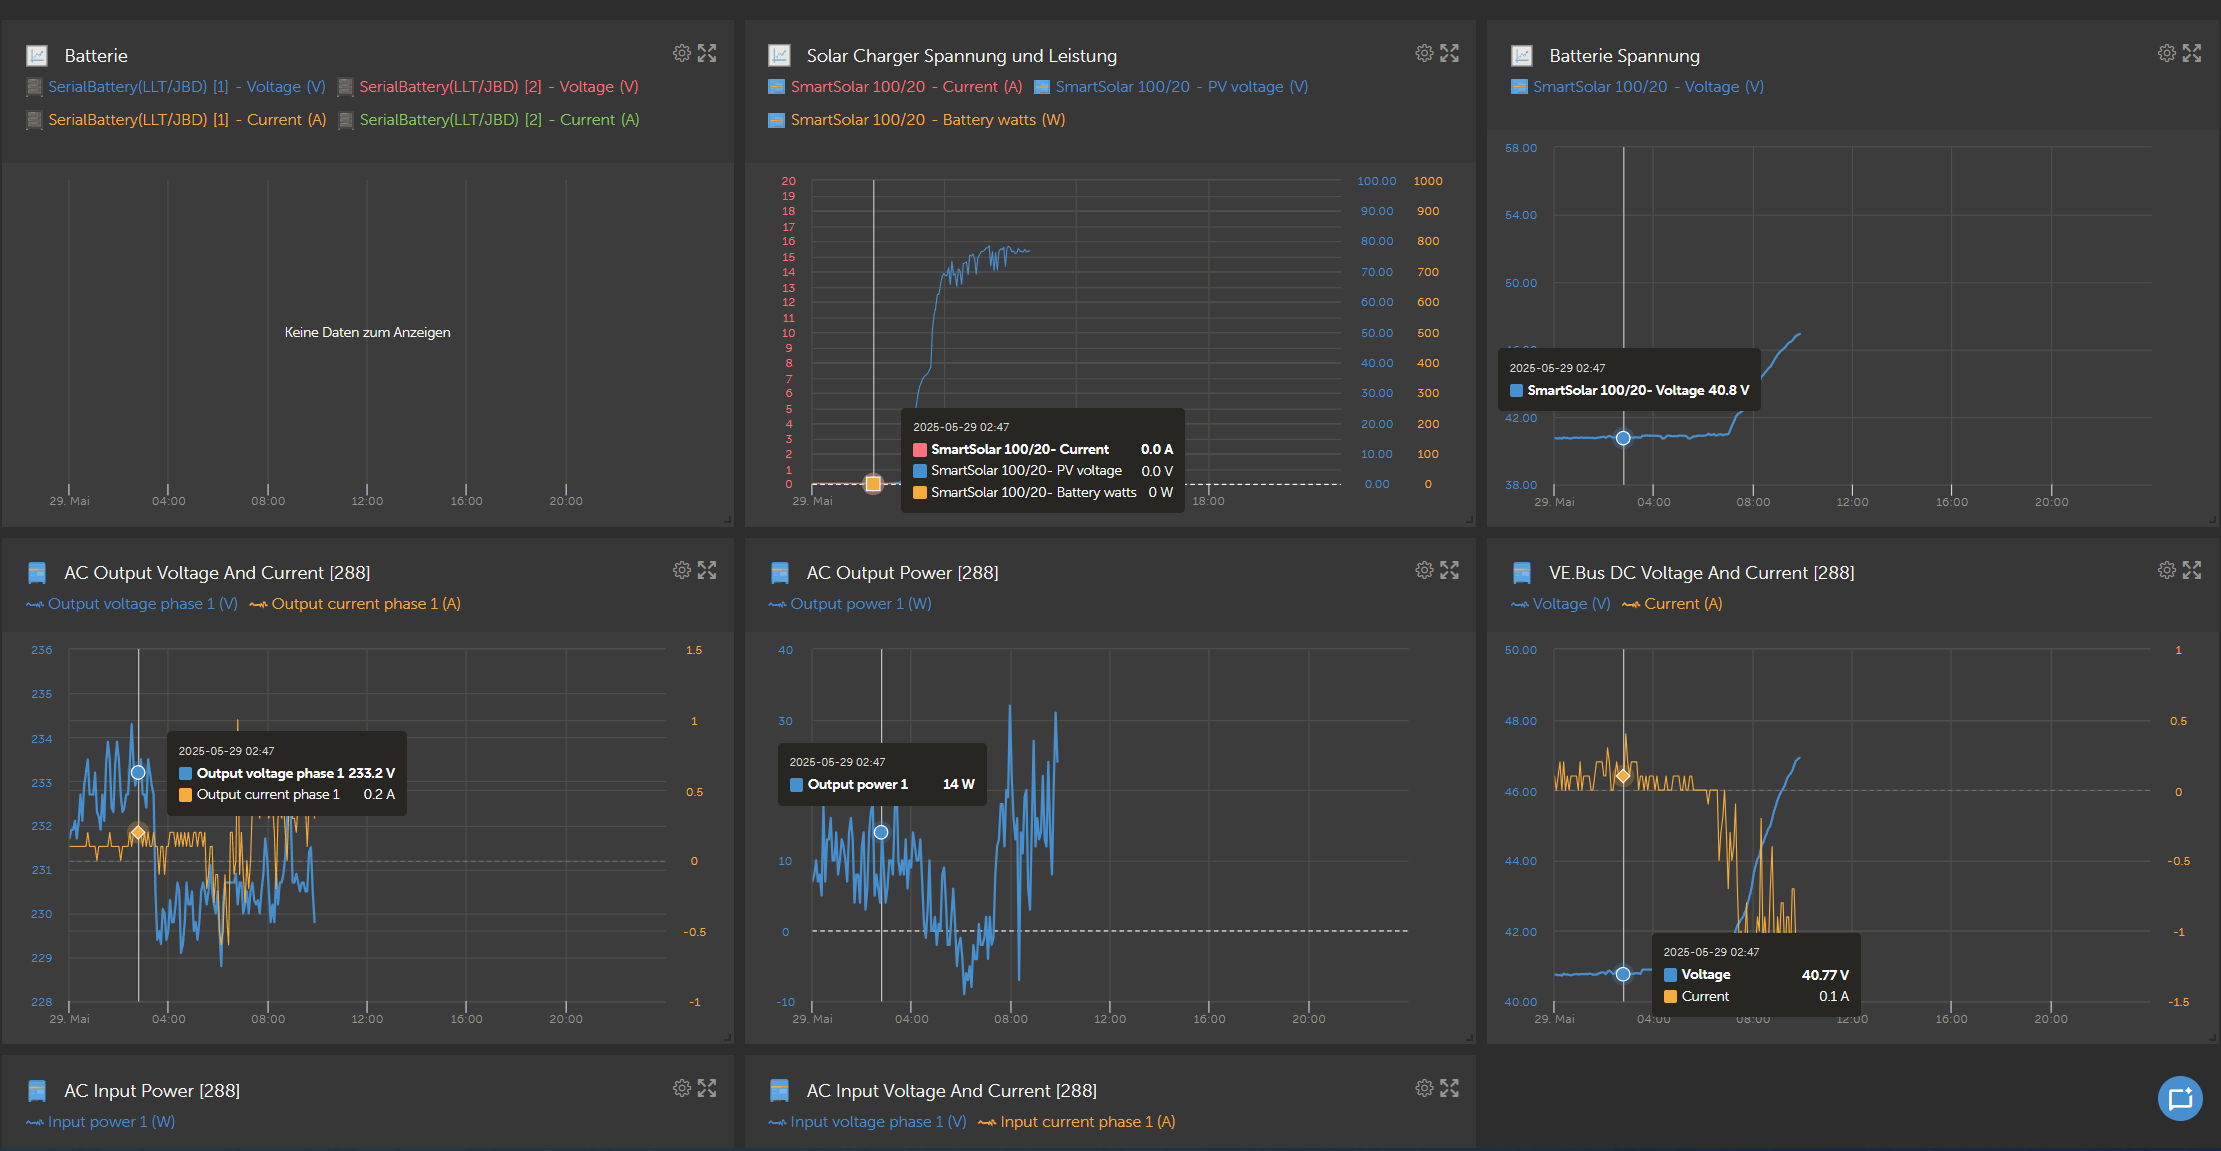Screen dimensions: 2221x1151
Task: Click the VE.Bus DC Voltage device icon
Action: click(x=1522, y=573)
